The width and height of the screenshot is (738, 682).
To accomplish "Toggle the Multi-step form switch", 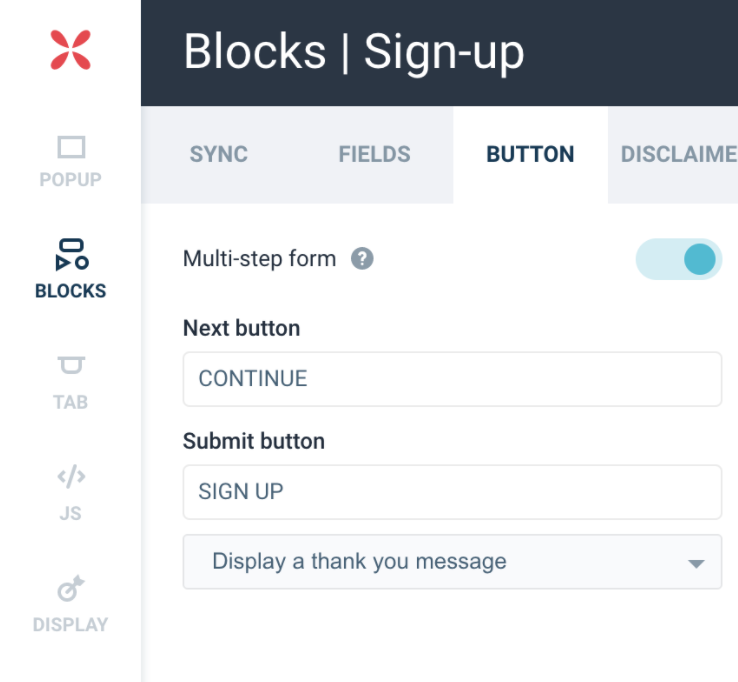I will (679, 259).
